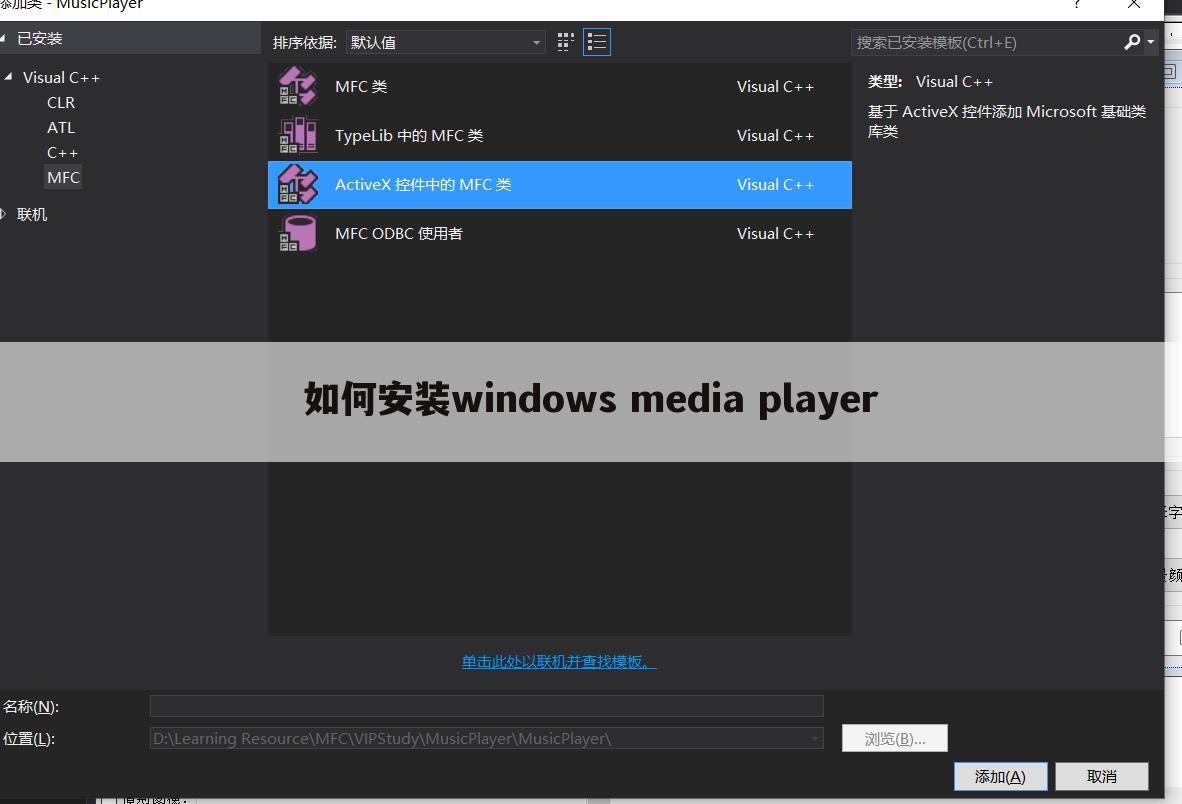Open the 位置 path dropdown
This screenshot has width=1182, height=804.
coord(815,738)
